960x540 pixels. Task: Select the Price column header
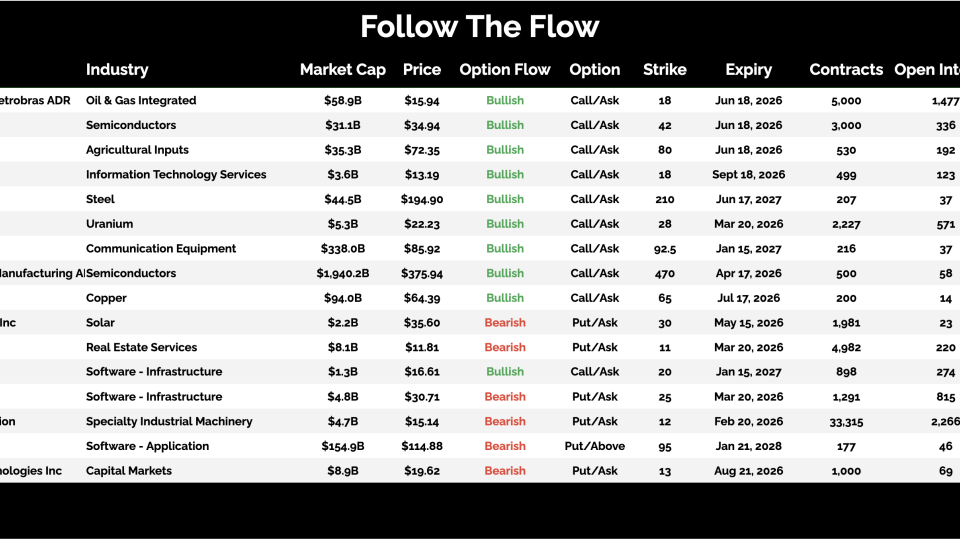422,70
